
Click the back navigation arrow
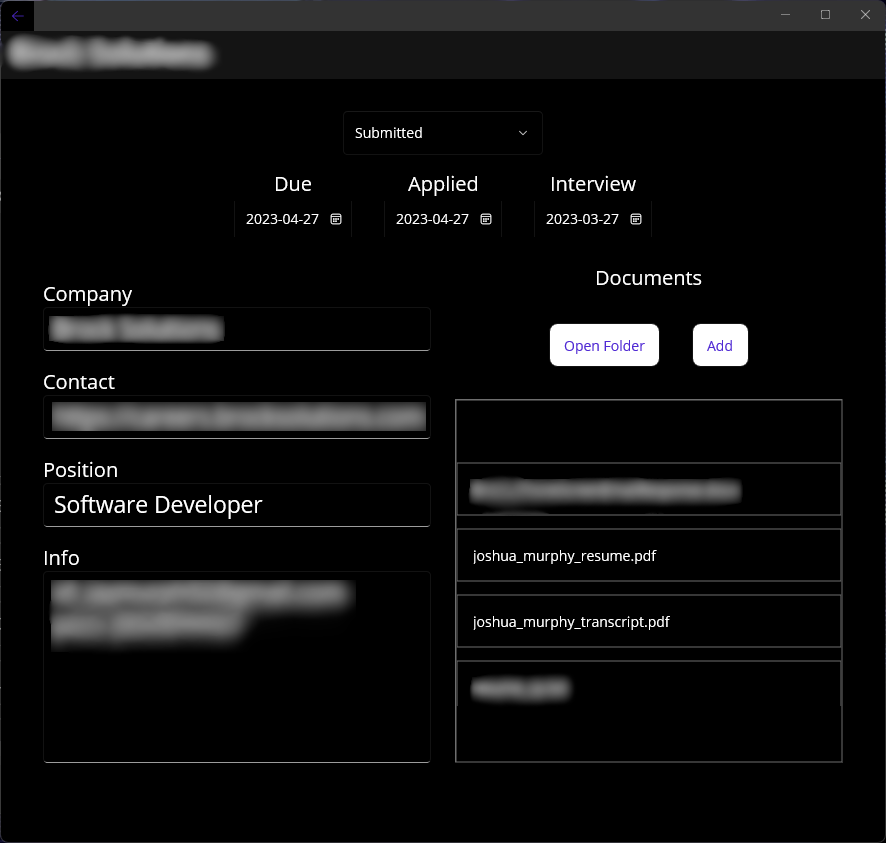[17, 15]
